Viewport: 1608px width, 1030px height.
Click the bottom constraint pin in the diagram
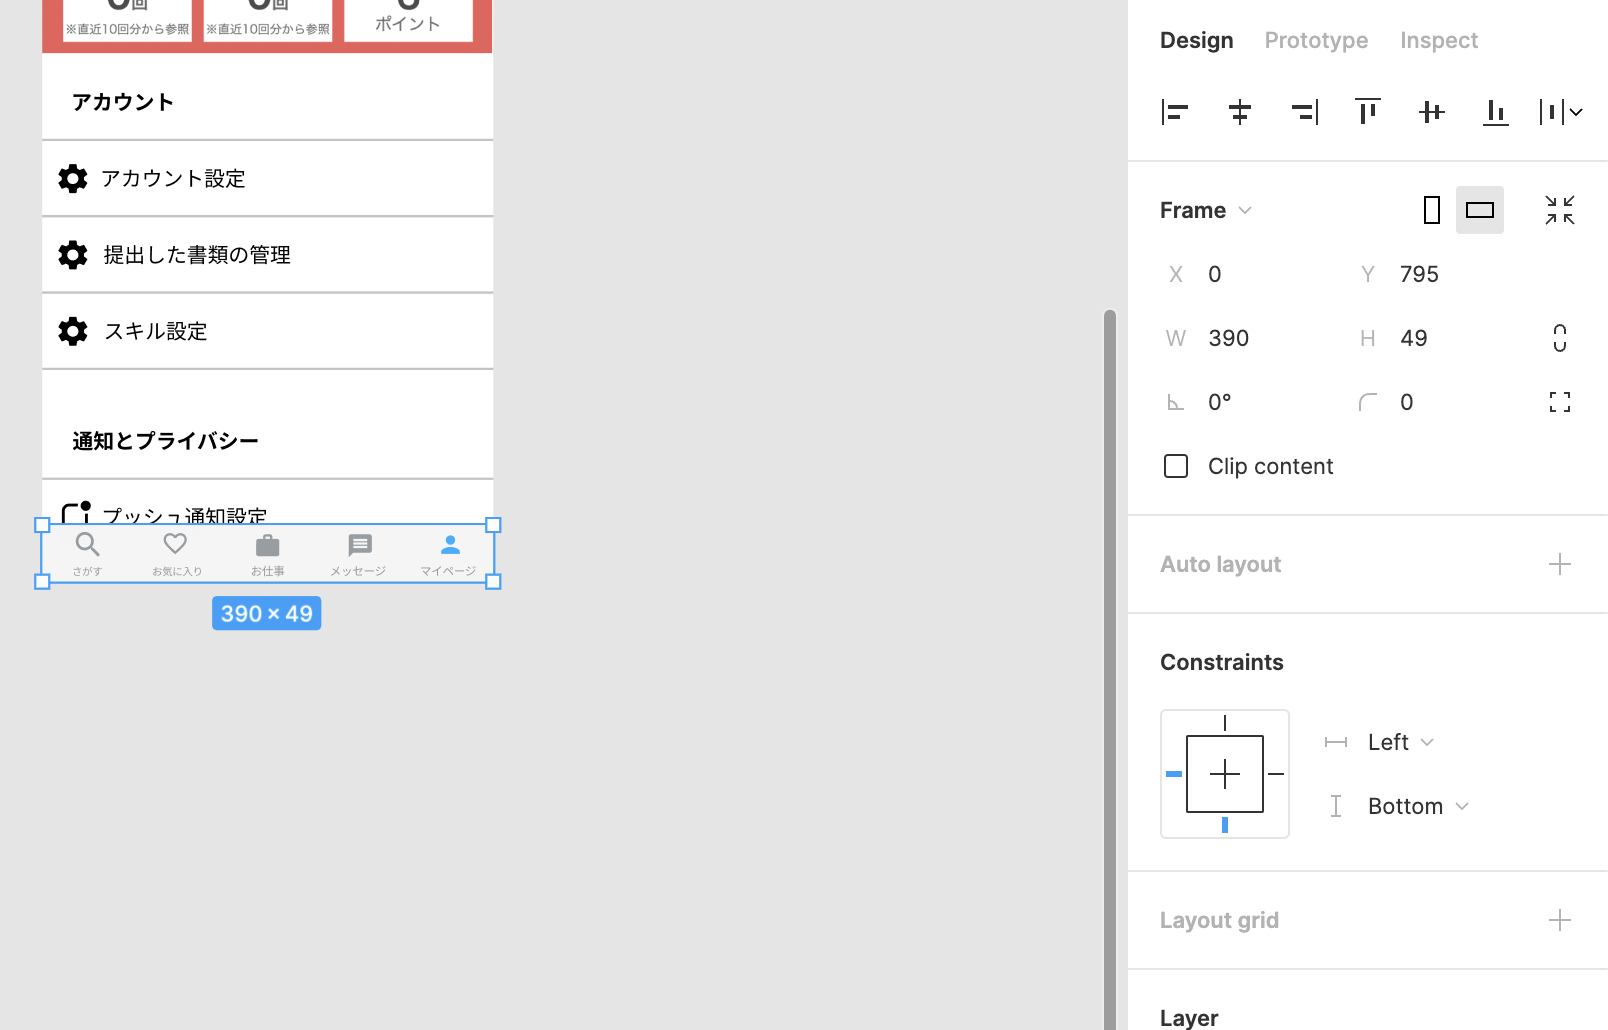pos(1224,824)
